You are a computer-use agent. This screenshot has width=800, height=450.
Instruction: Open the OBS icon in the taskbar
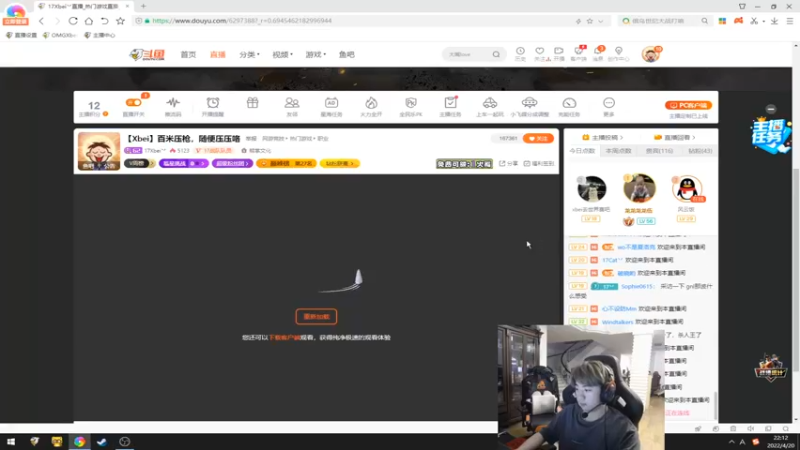(x=124, y=442)
